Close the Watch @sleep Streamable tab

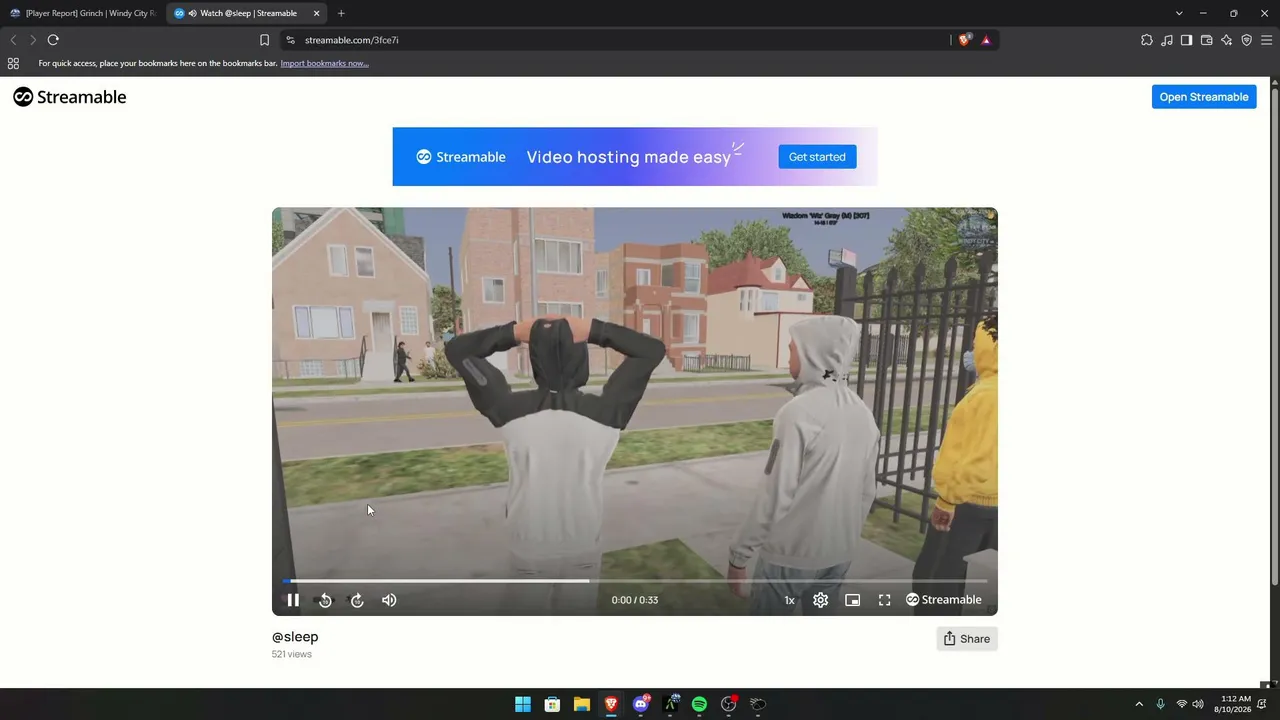click(316, 13)
